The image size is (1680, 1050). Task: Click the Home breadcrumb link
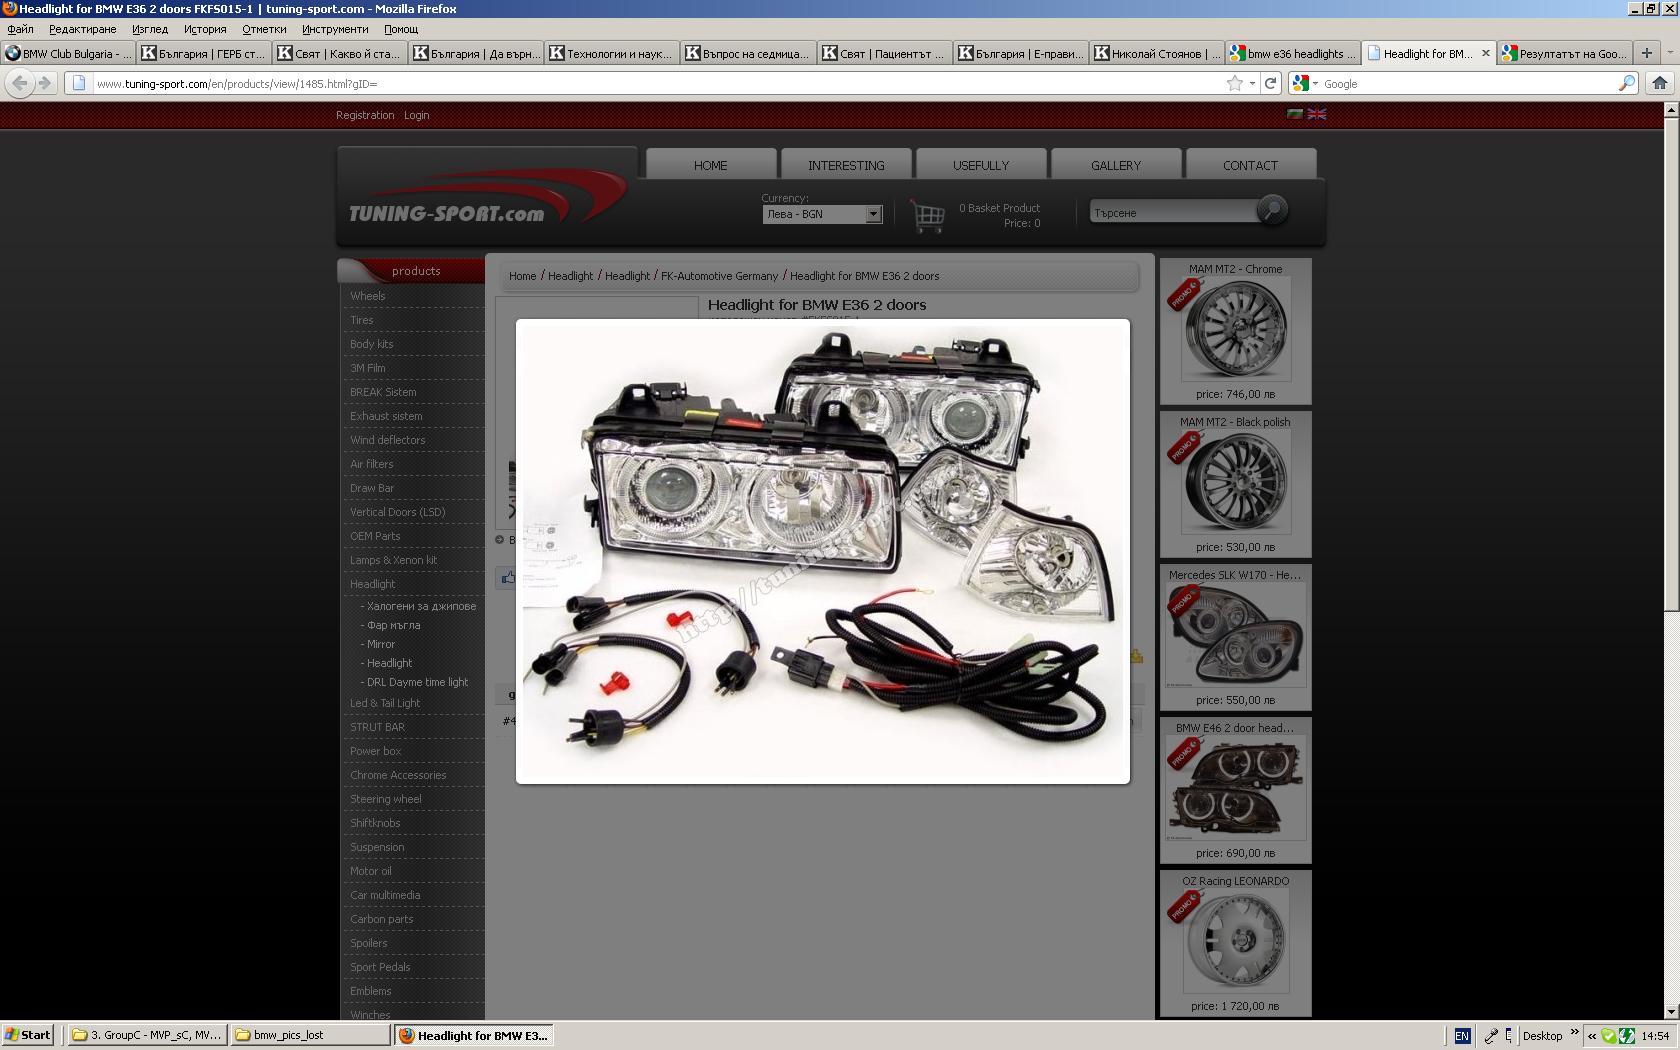[522, 276]
